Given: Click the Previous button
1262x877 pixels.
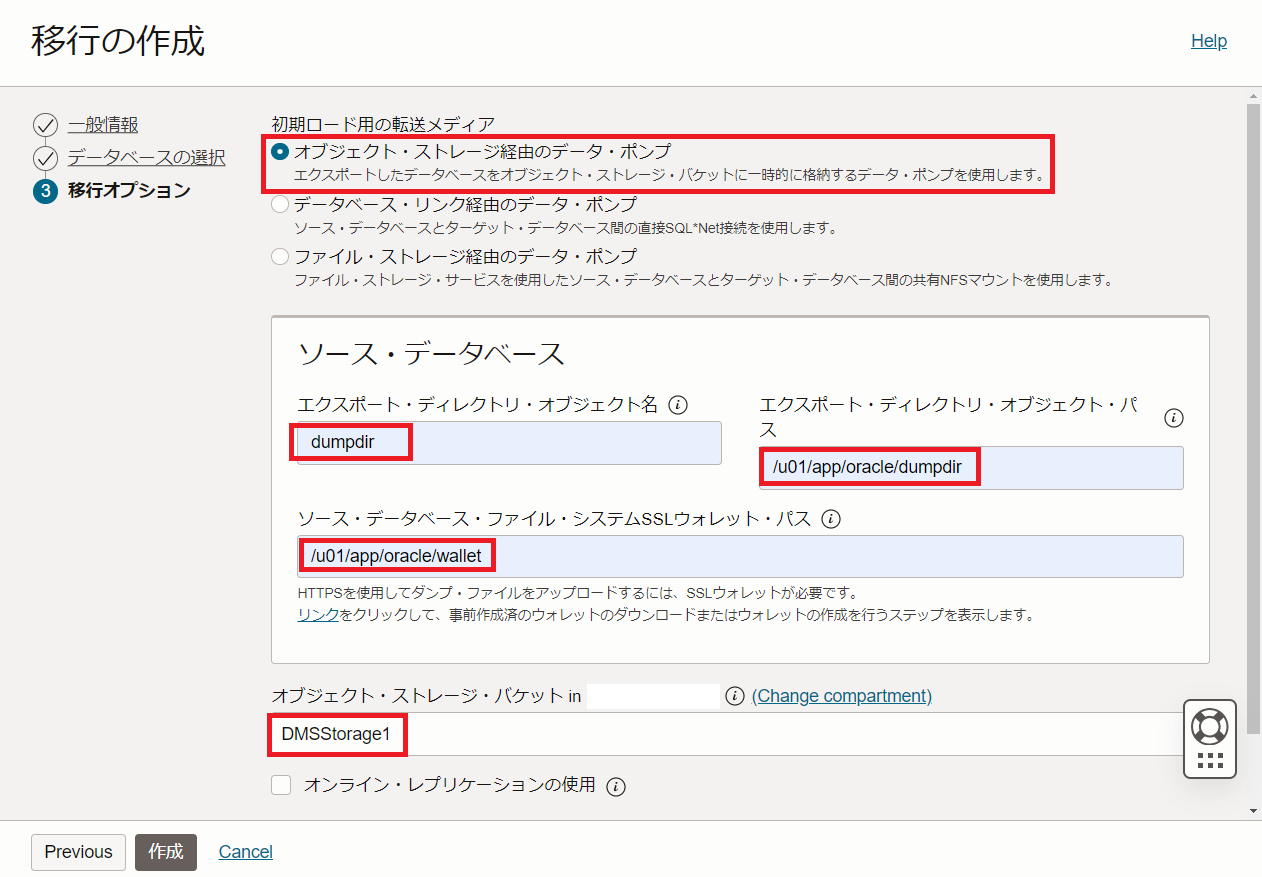Looking at the screenshot, I should click(x=78, y=851).
